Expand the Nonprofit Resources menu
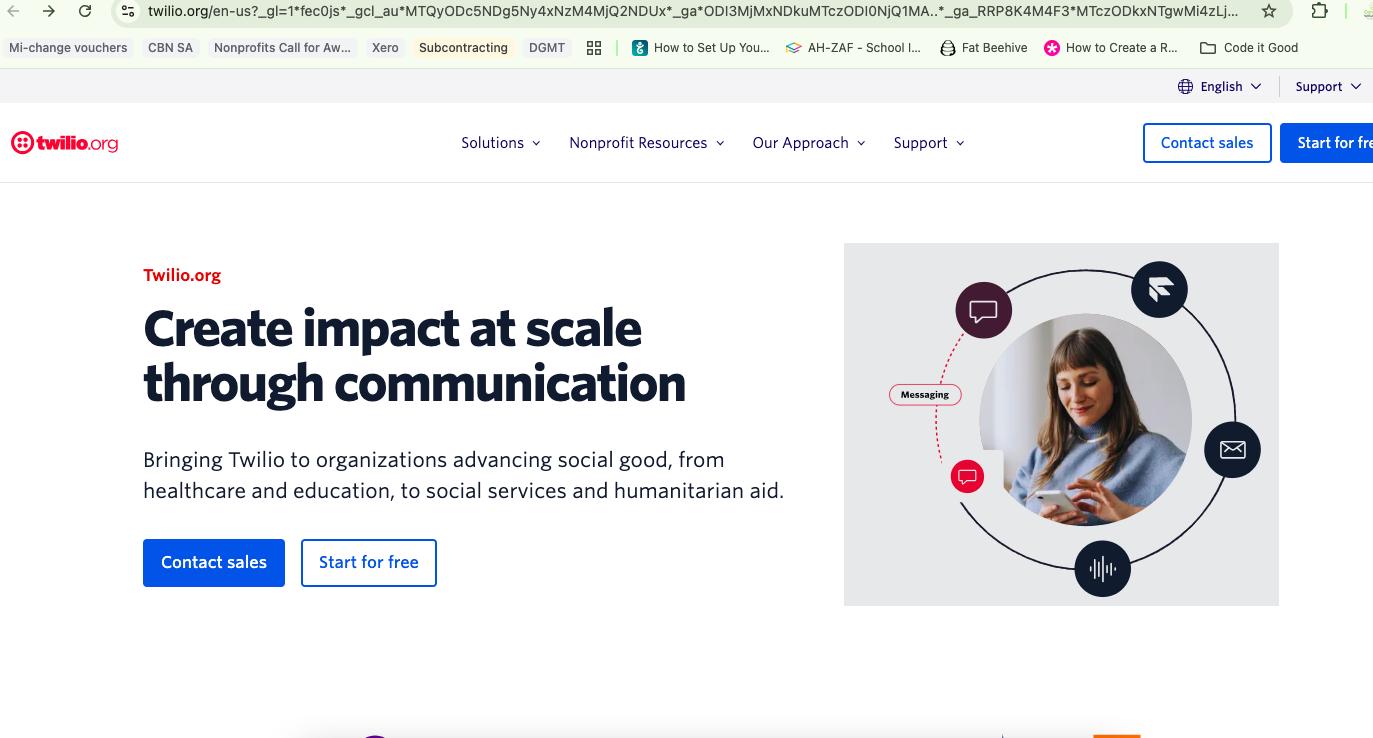This screenshot has width=1373, height=738. click(x=646, y=143)
